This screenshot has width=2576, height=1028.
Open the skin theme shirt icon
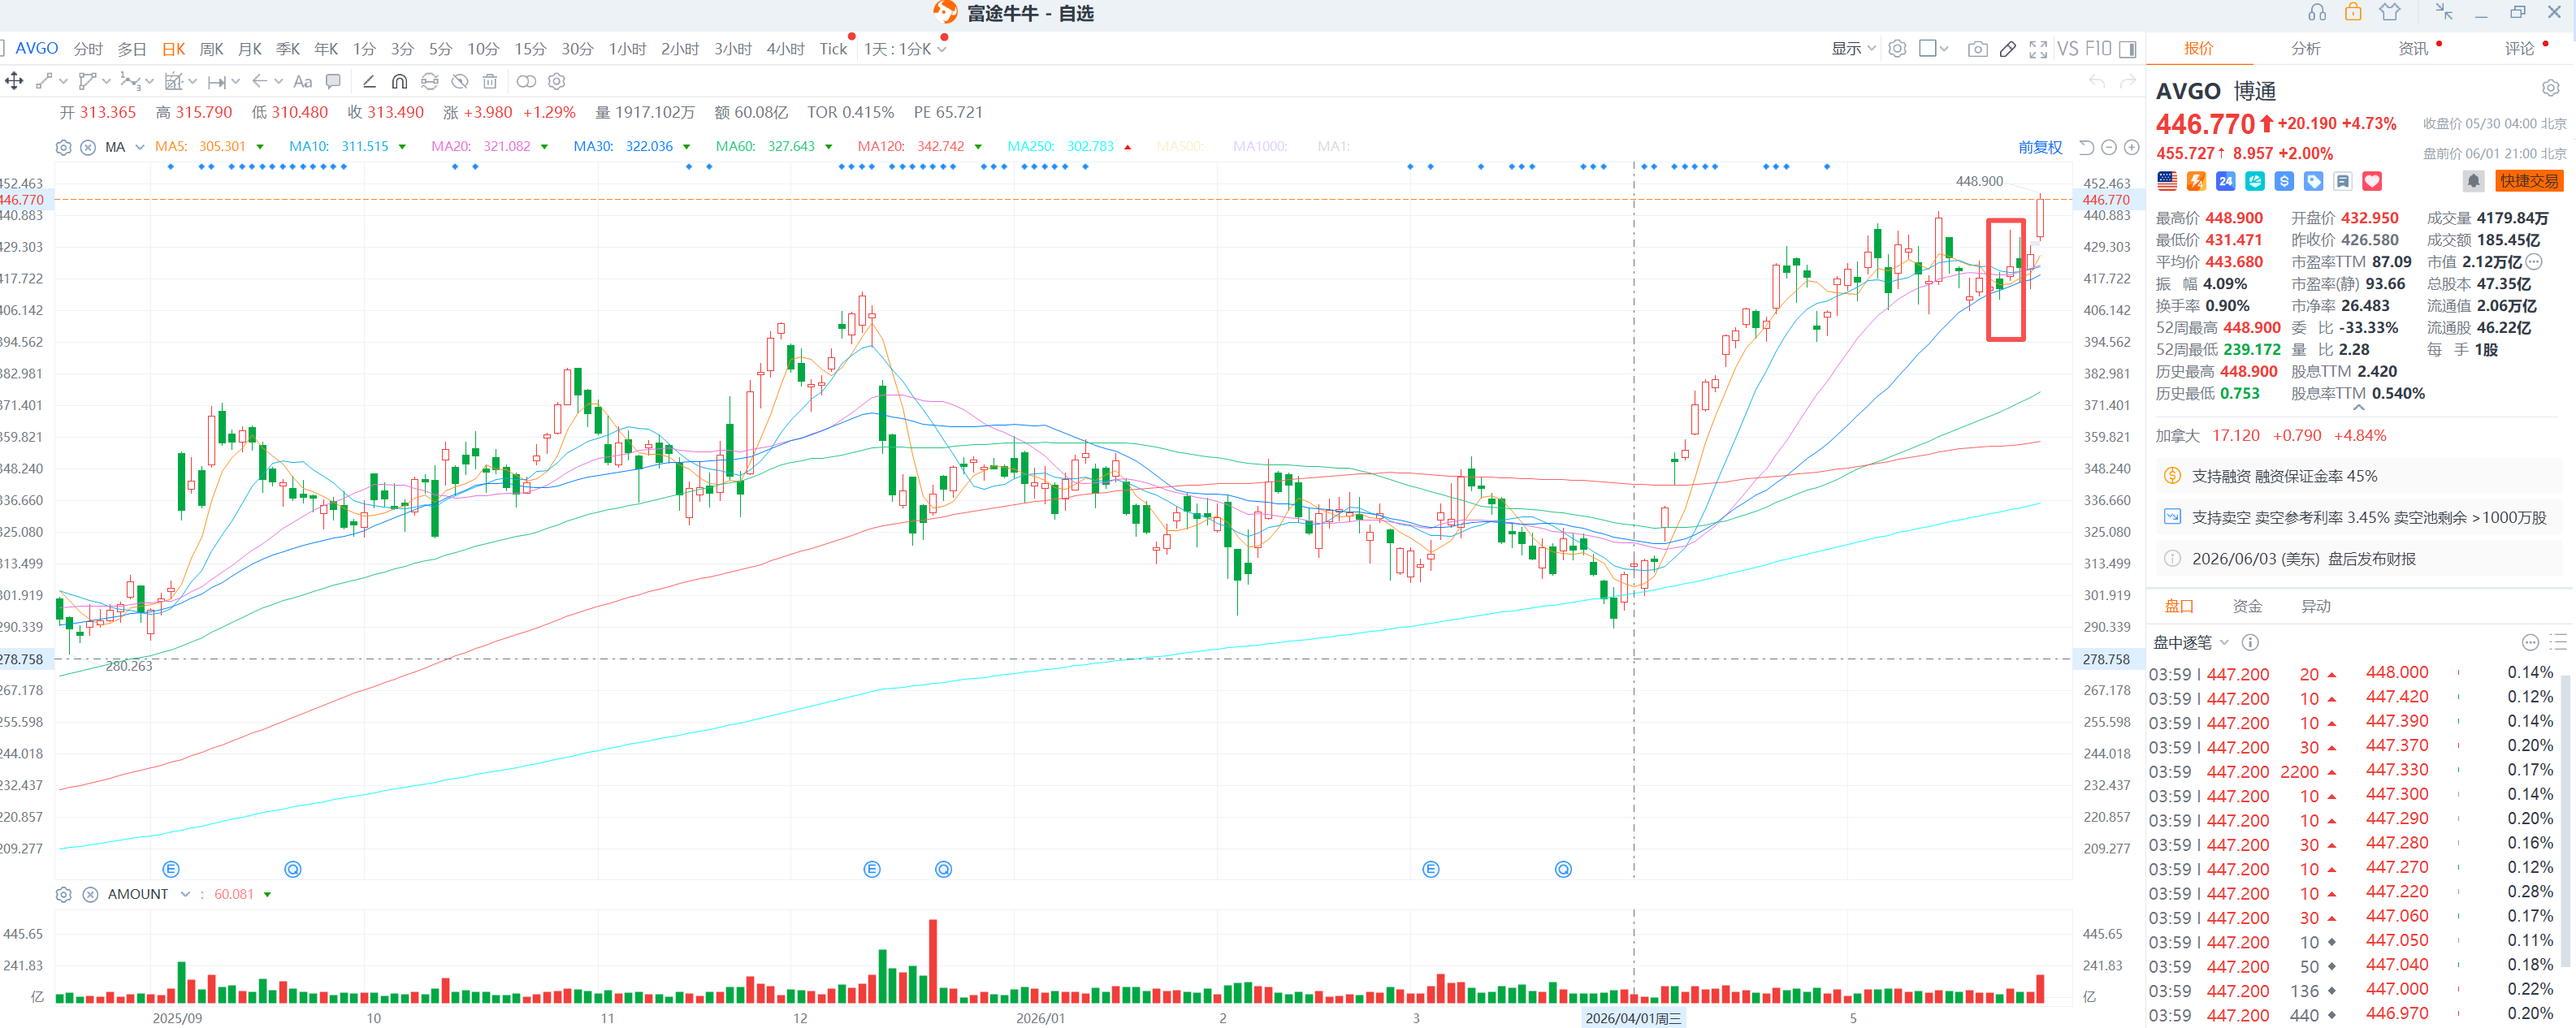tap(2390, 12)
